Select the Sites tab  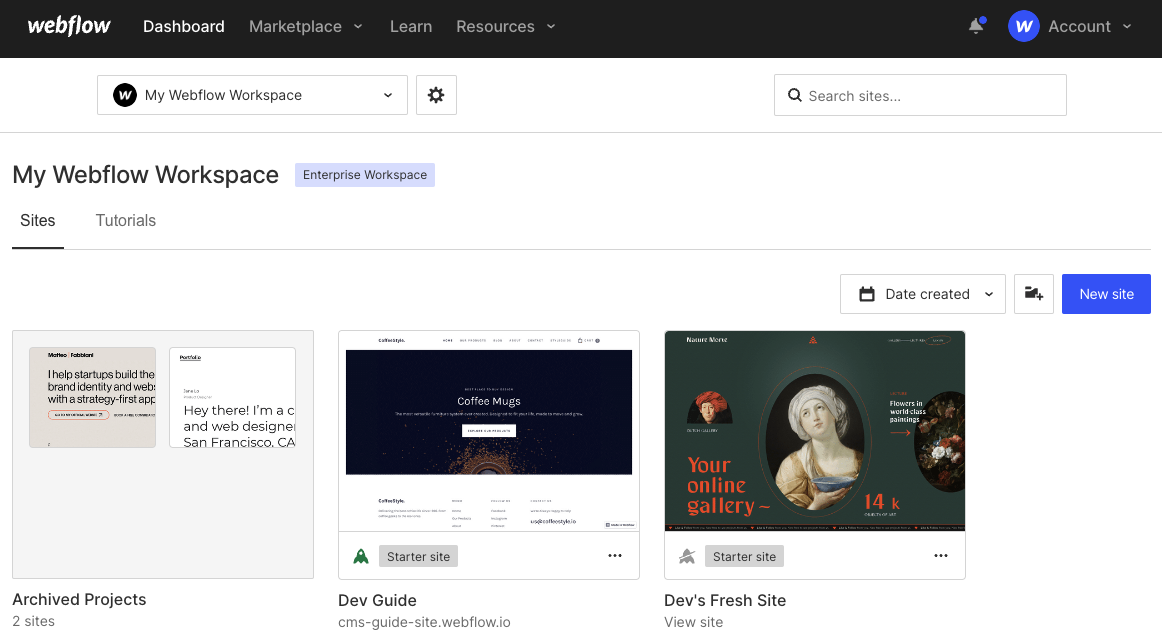pos(38,220)
